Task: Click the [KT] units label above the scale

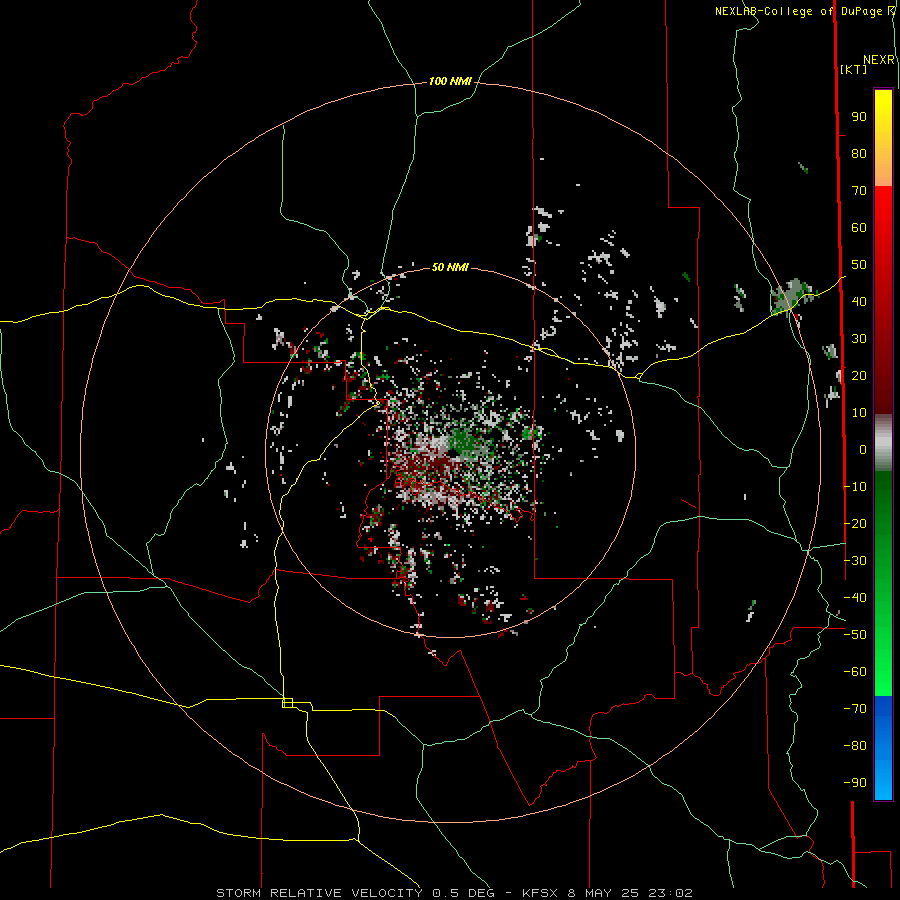Action: 854,69
